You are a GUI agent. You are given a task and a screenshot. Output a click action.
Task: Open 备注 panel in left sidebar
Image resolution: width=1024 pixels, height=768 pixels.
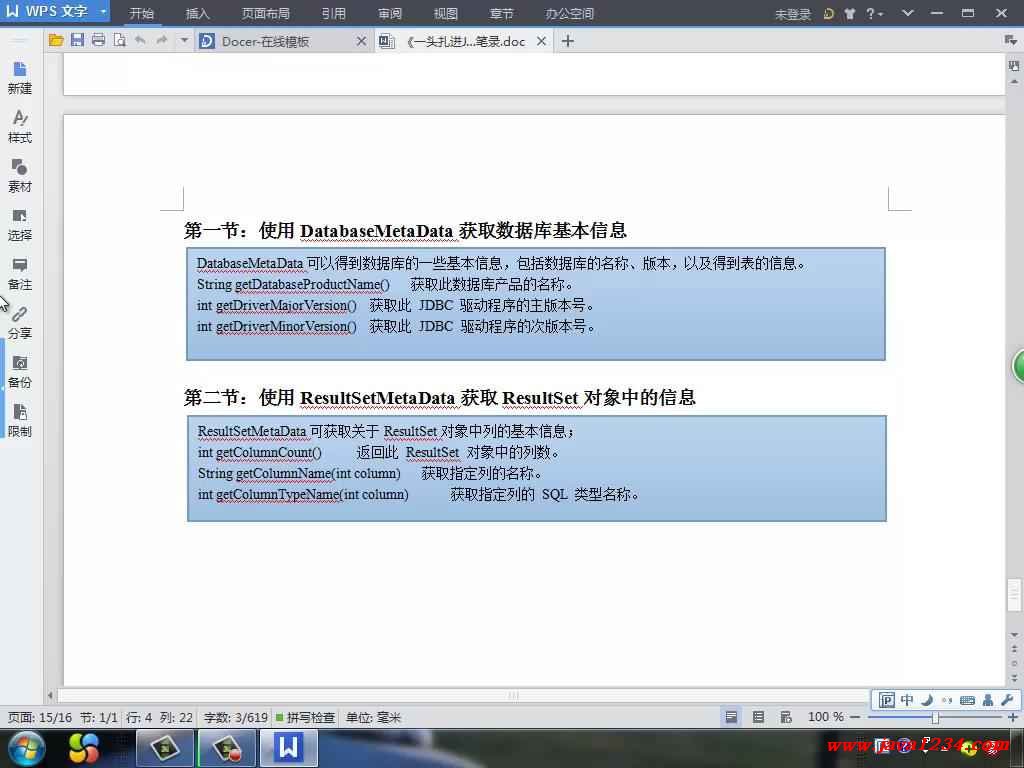20,274
